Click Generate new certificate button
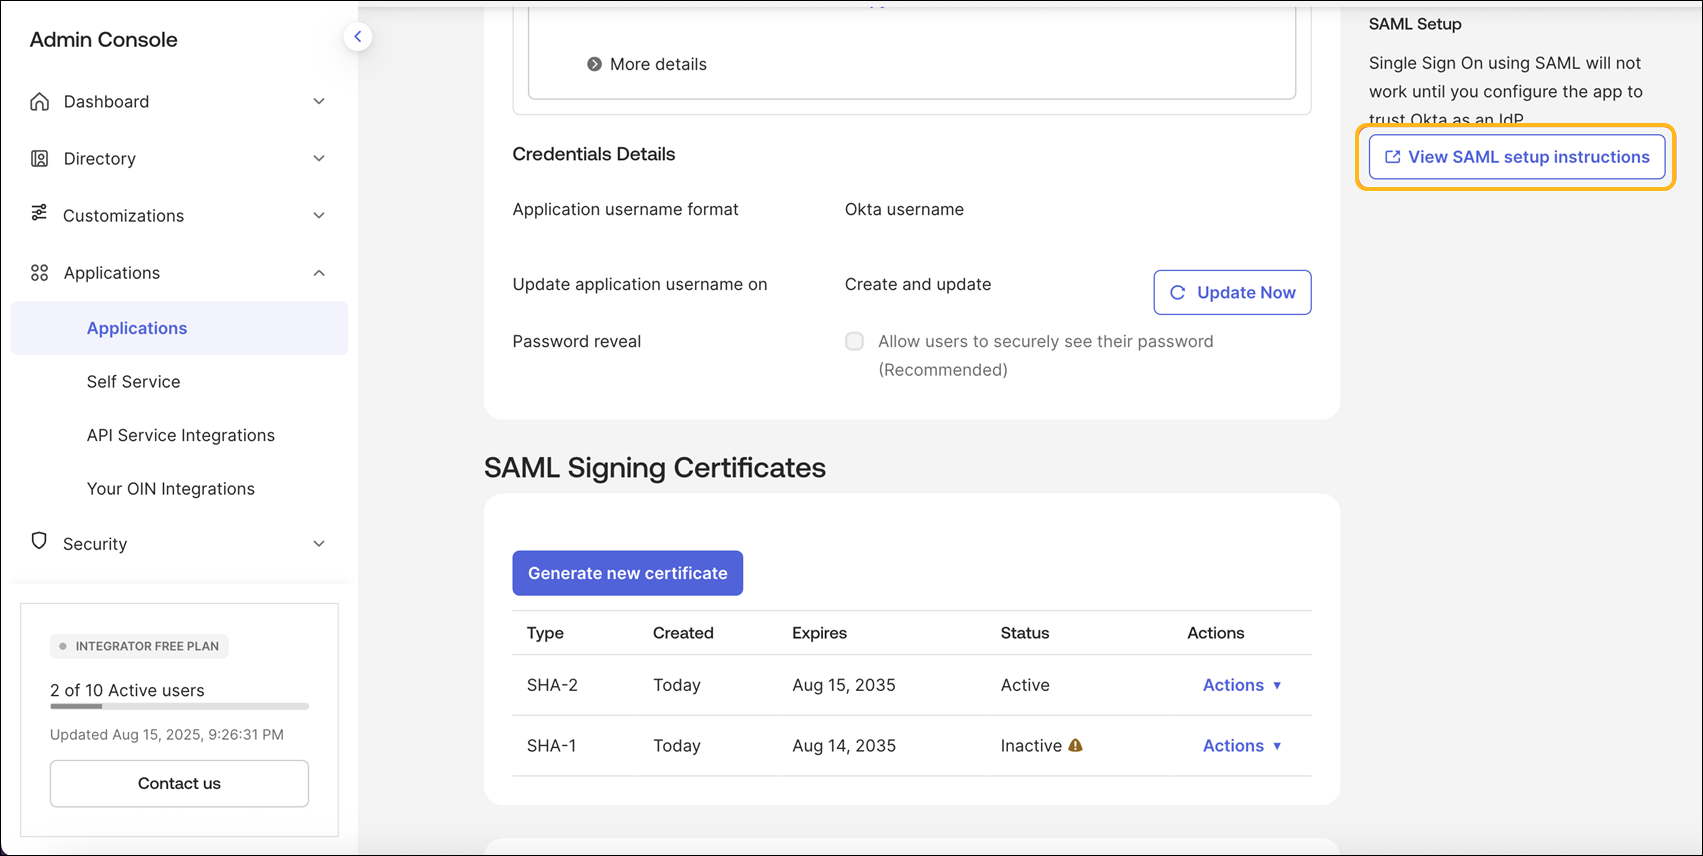 (627, 573)
